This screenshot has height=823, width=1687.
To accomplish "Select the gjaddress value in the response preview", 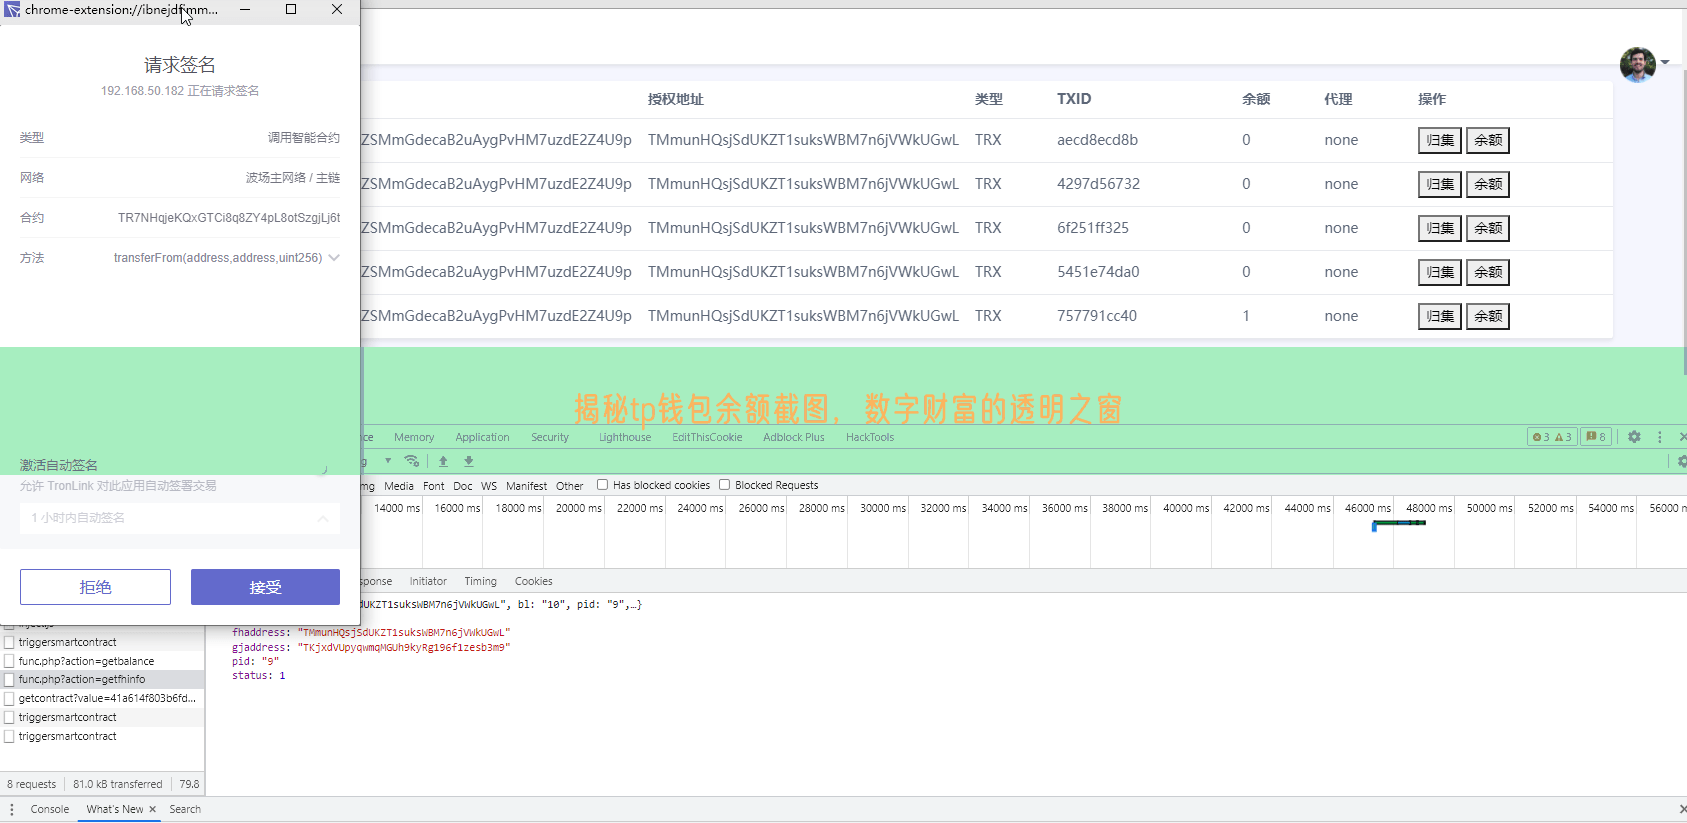I will coord(404,647).
